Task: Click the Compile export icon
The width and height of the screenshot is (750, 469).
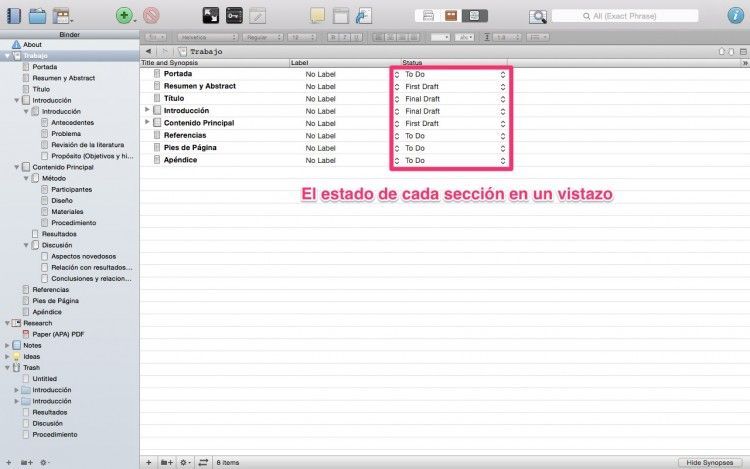Action: pos(364,16)
